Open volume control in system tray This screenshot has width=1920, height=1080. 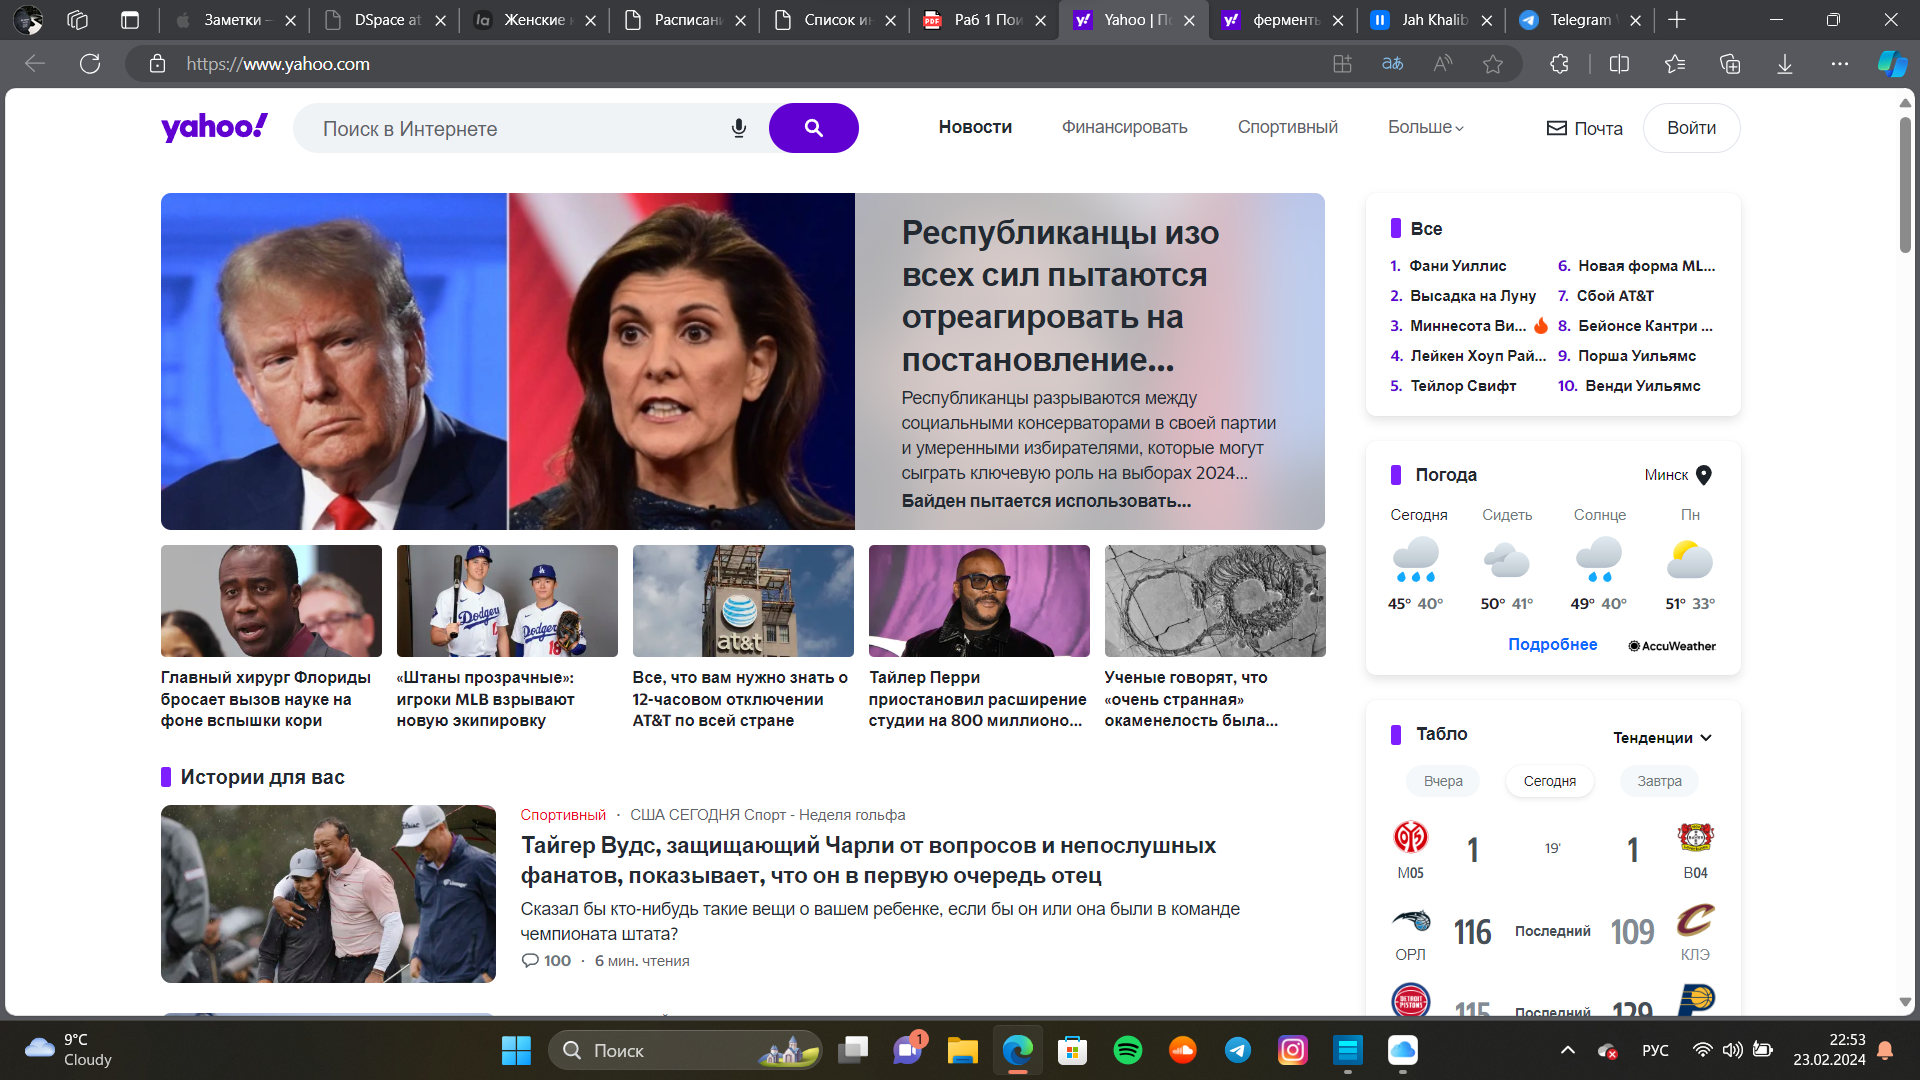pyautogui.click(x=1732, y=1050)
